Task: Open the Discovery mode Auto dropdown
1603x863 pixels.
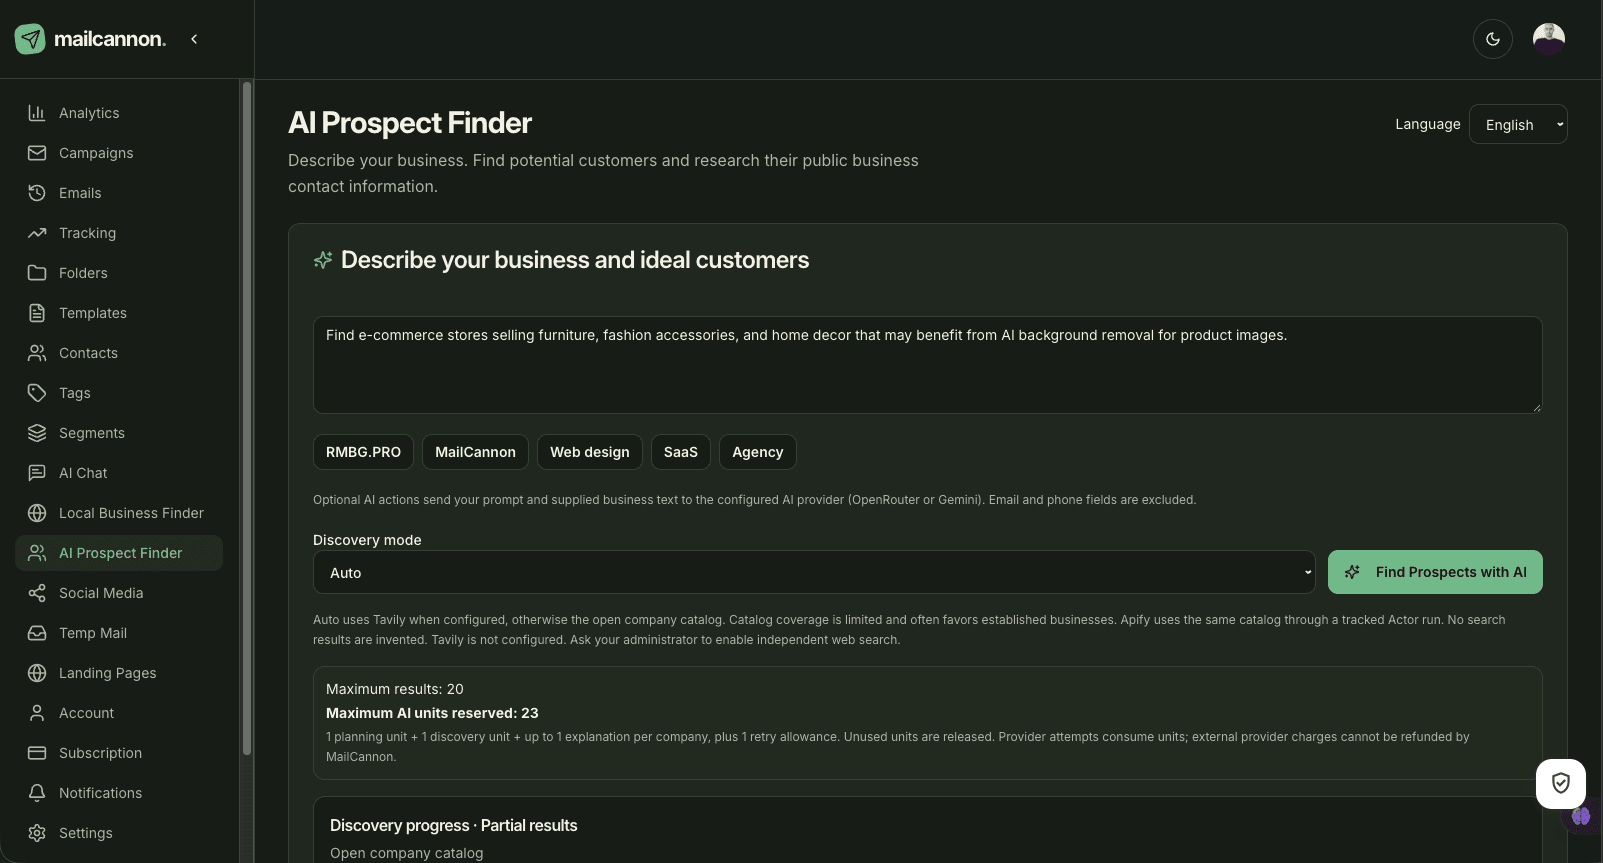Action: 814,572
